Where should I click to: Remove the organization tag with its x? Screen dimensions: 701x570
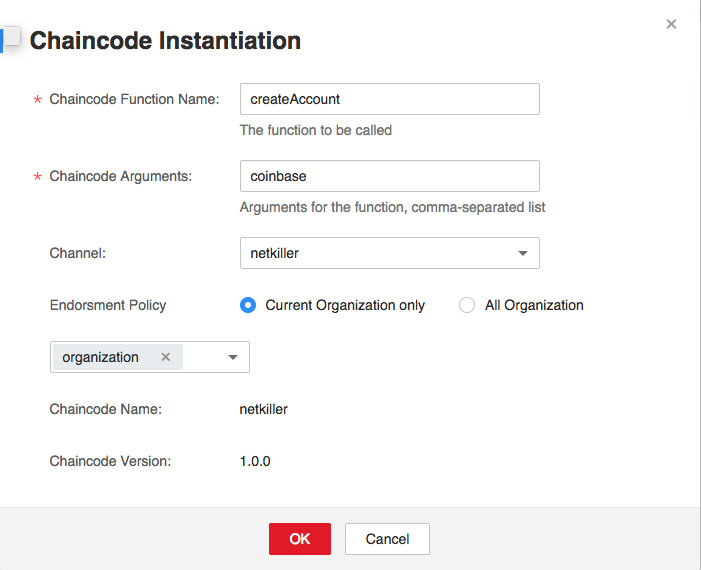(x=166, y=357)
